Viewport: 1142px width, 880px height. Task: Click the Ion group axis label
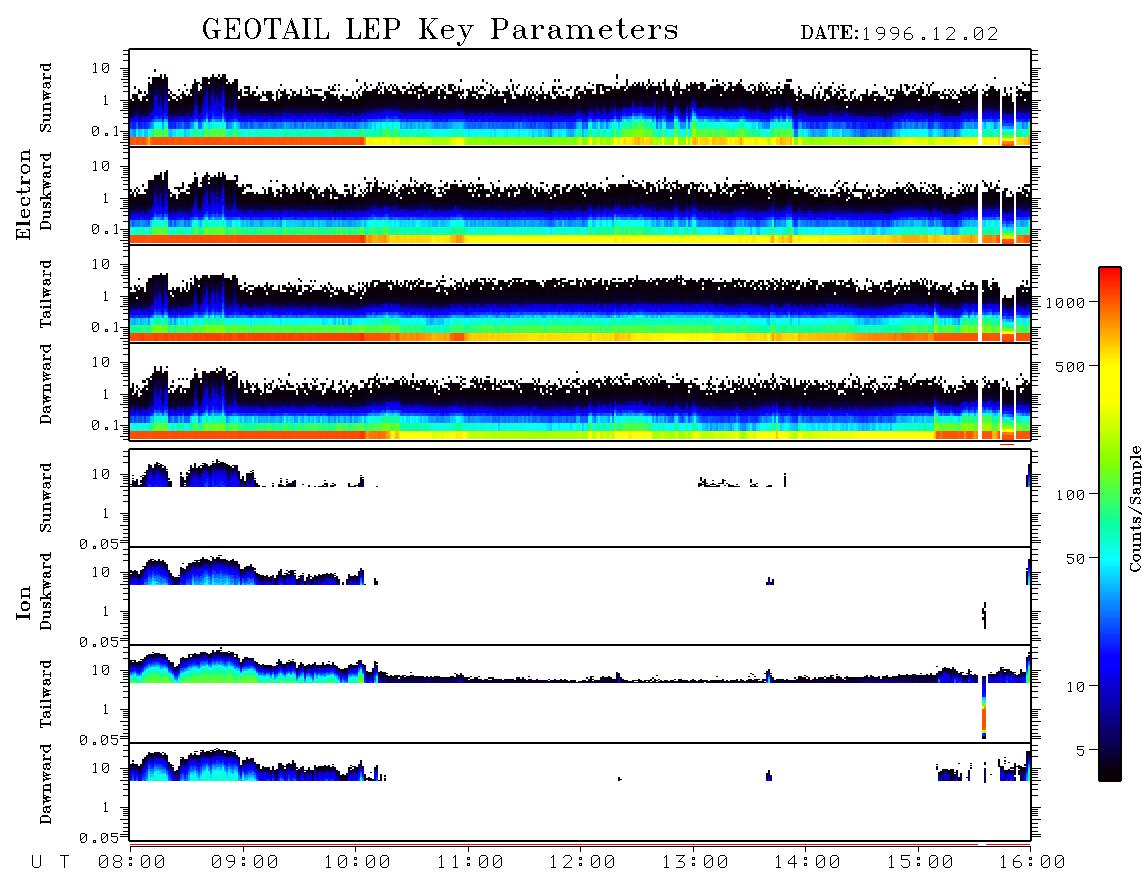pos(24,602)
